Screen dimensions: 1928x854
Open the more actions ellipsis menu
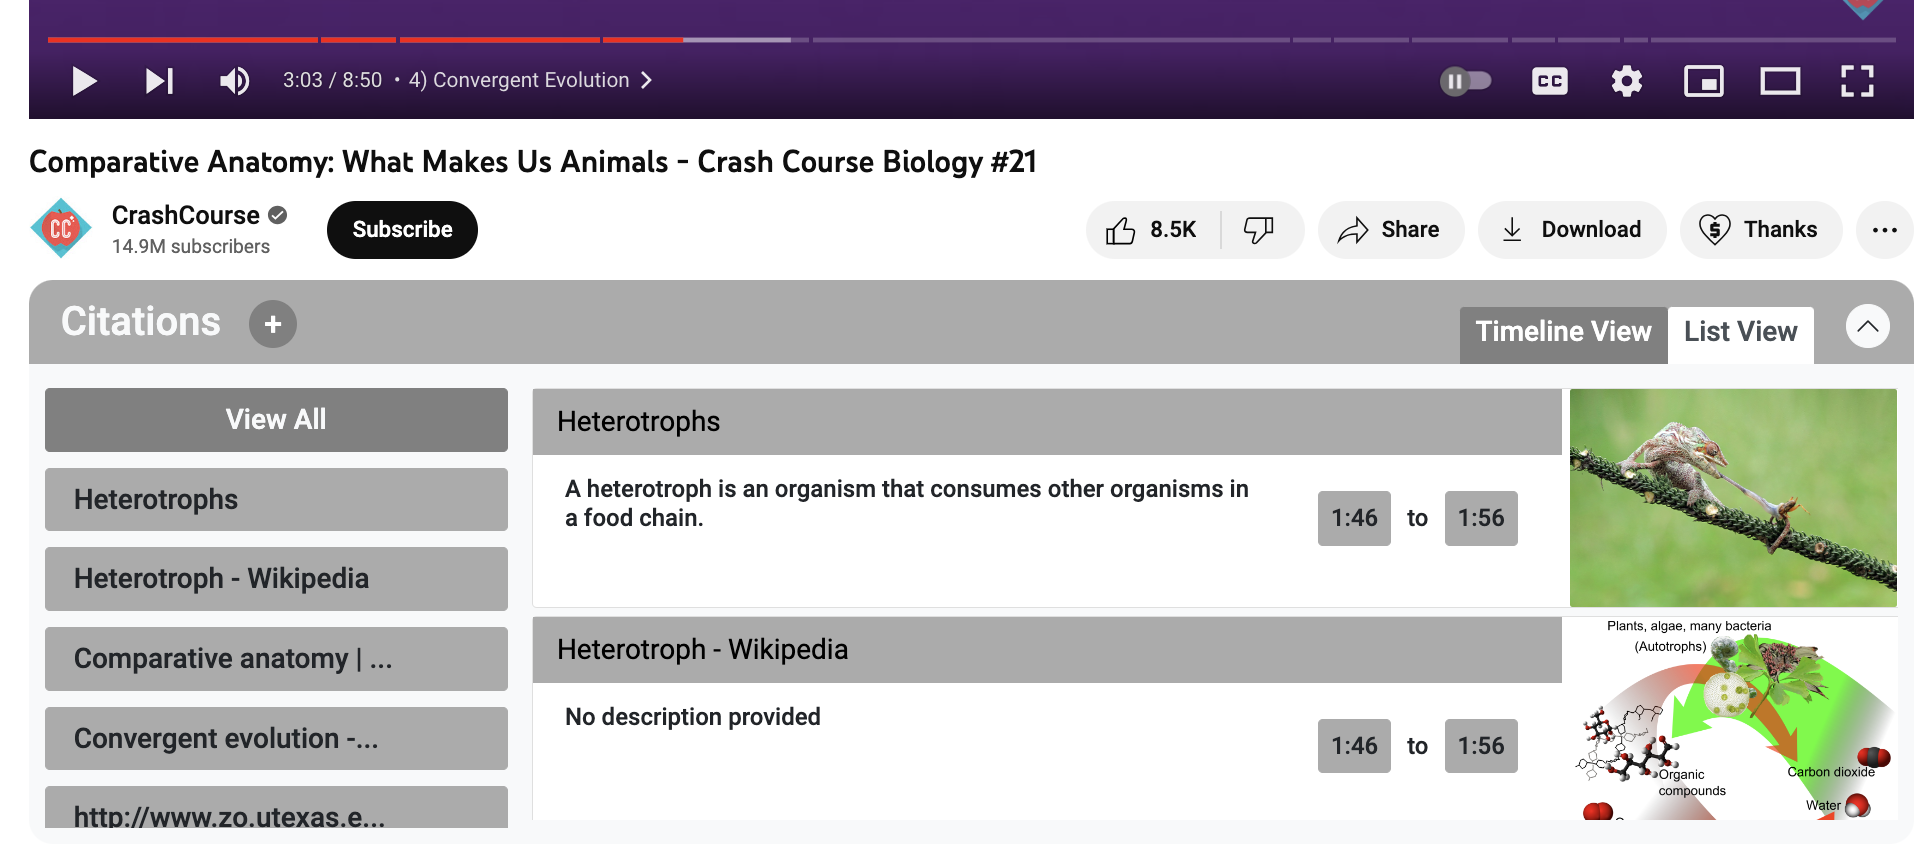point(1884,230)
